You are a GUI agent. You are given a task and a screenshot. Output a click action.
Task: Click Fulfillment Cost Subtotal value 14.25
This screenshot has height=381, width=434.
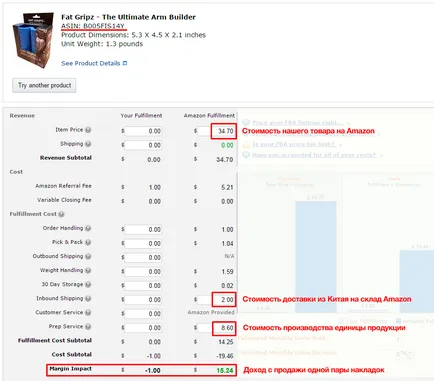click(226, 342)
